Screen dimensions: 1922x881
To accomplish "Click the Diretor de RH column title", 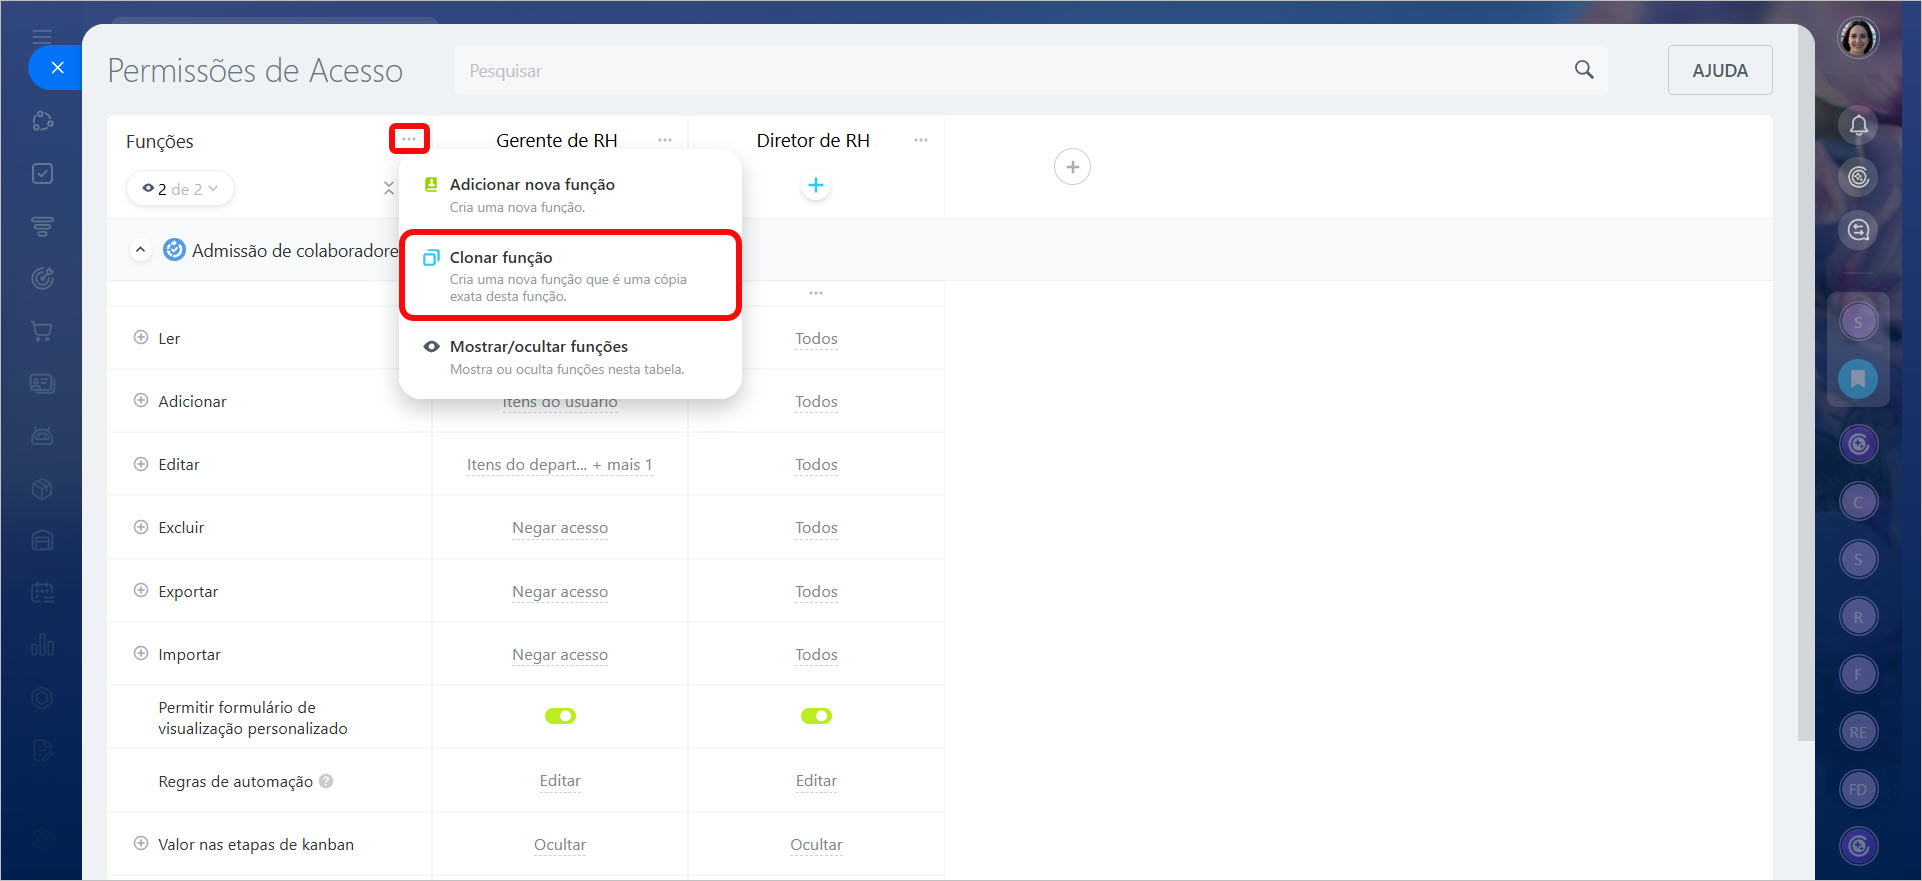I will tap(813, 140).
